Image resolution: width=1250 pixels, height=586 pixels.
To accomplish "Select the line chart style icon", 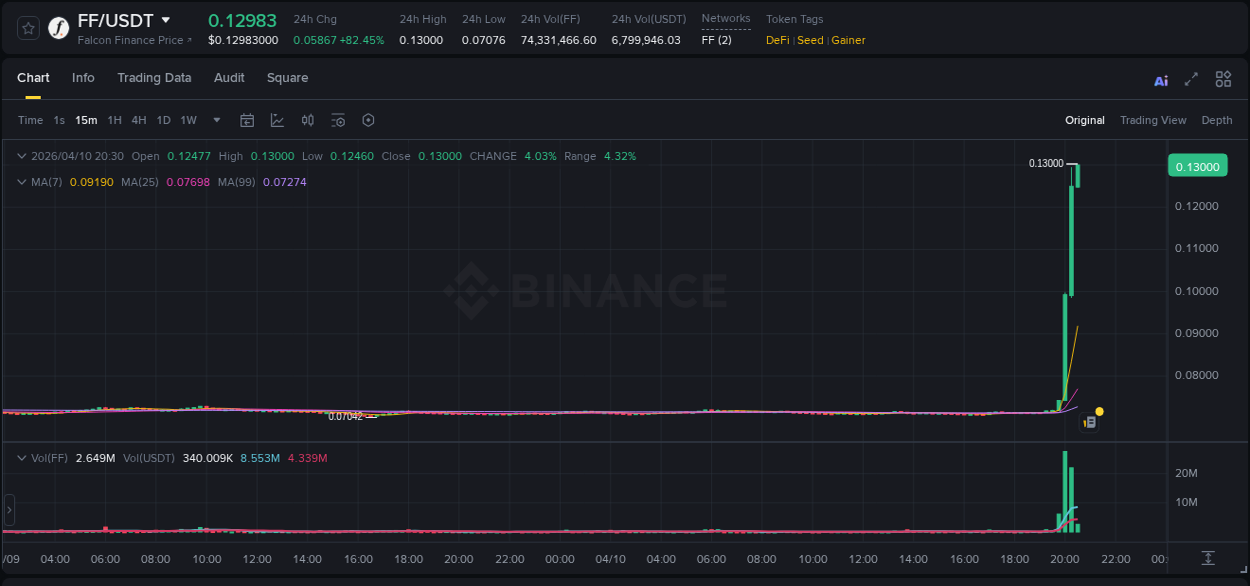I will point(277,120).
